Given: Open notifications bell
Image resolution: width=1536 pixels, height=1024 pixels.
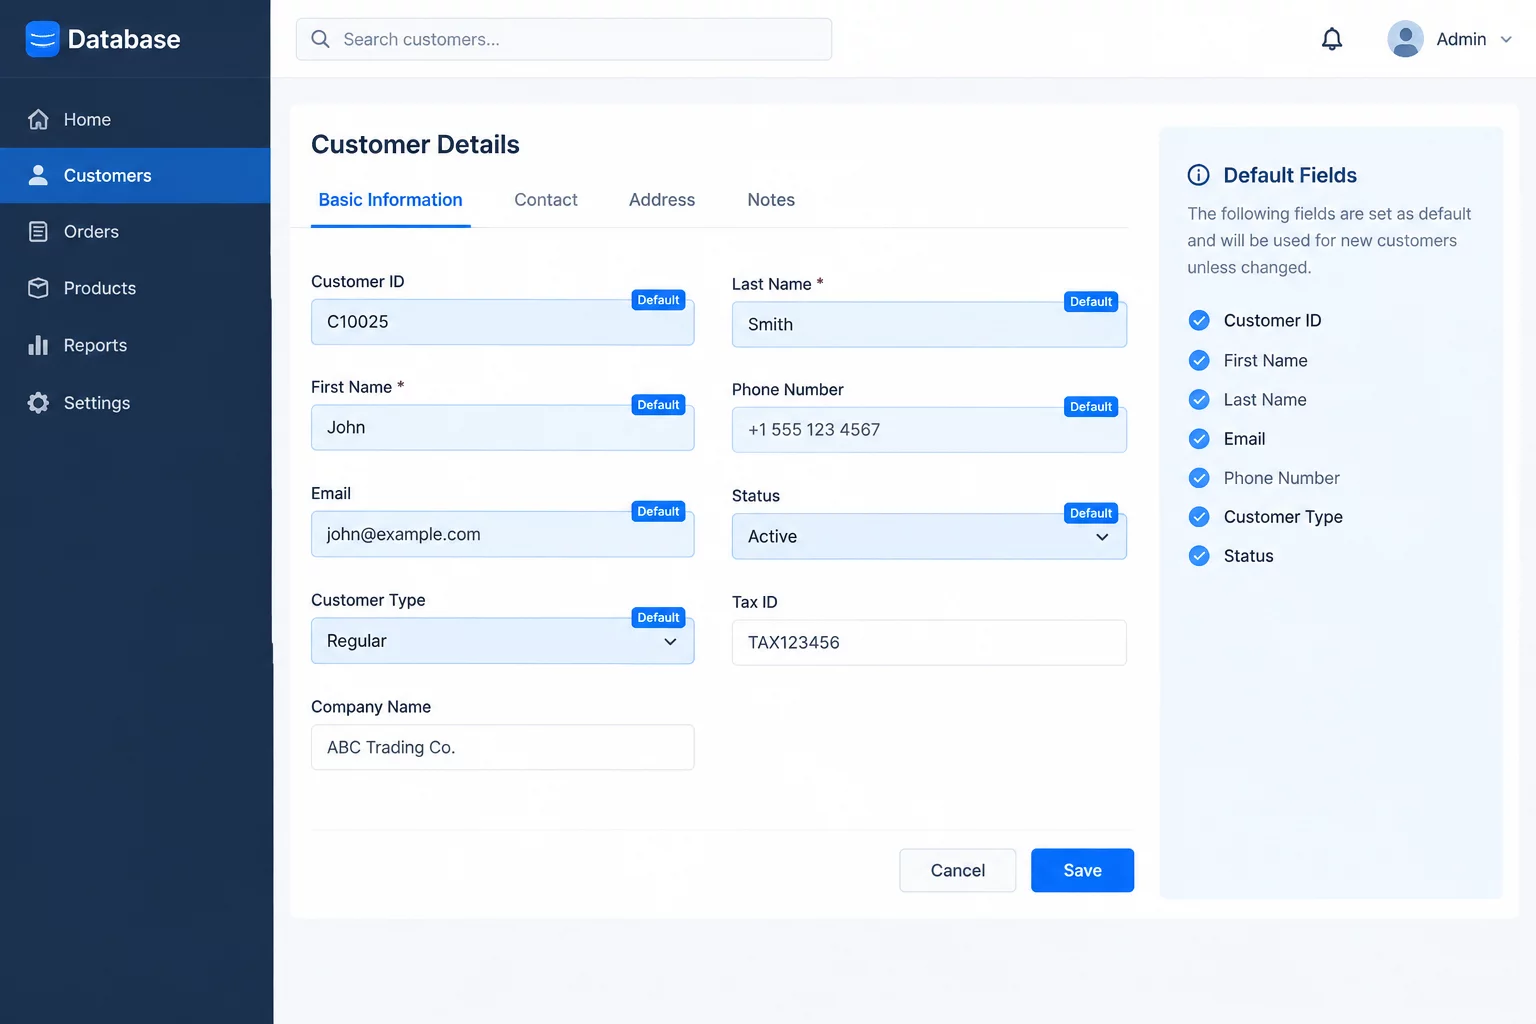Looking at the screenshot, I should [1332, 39].
